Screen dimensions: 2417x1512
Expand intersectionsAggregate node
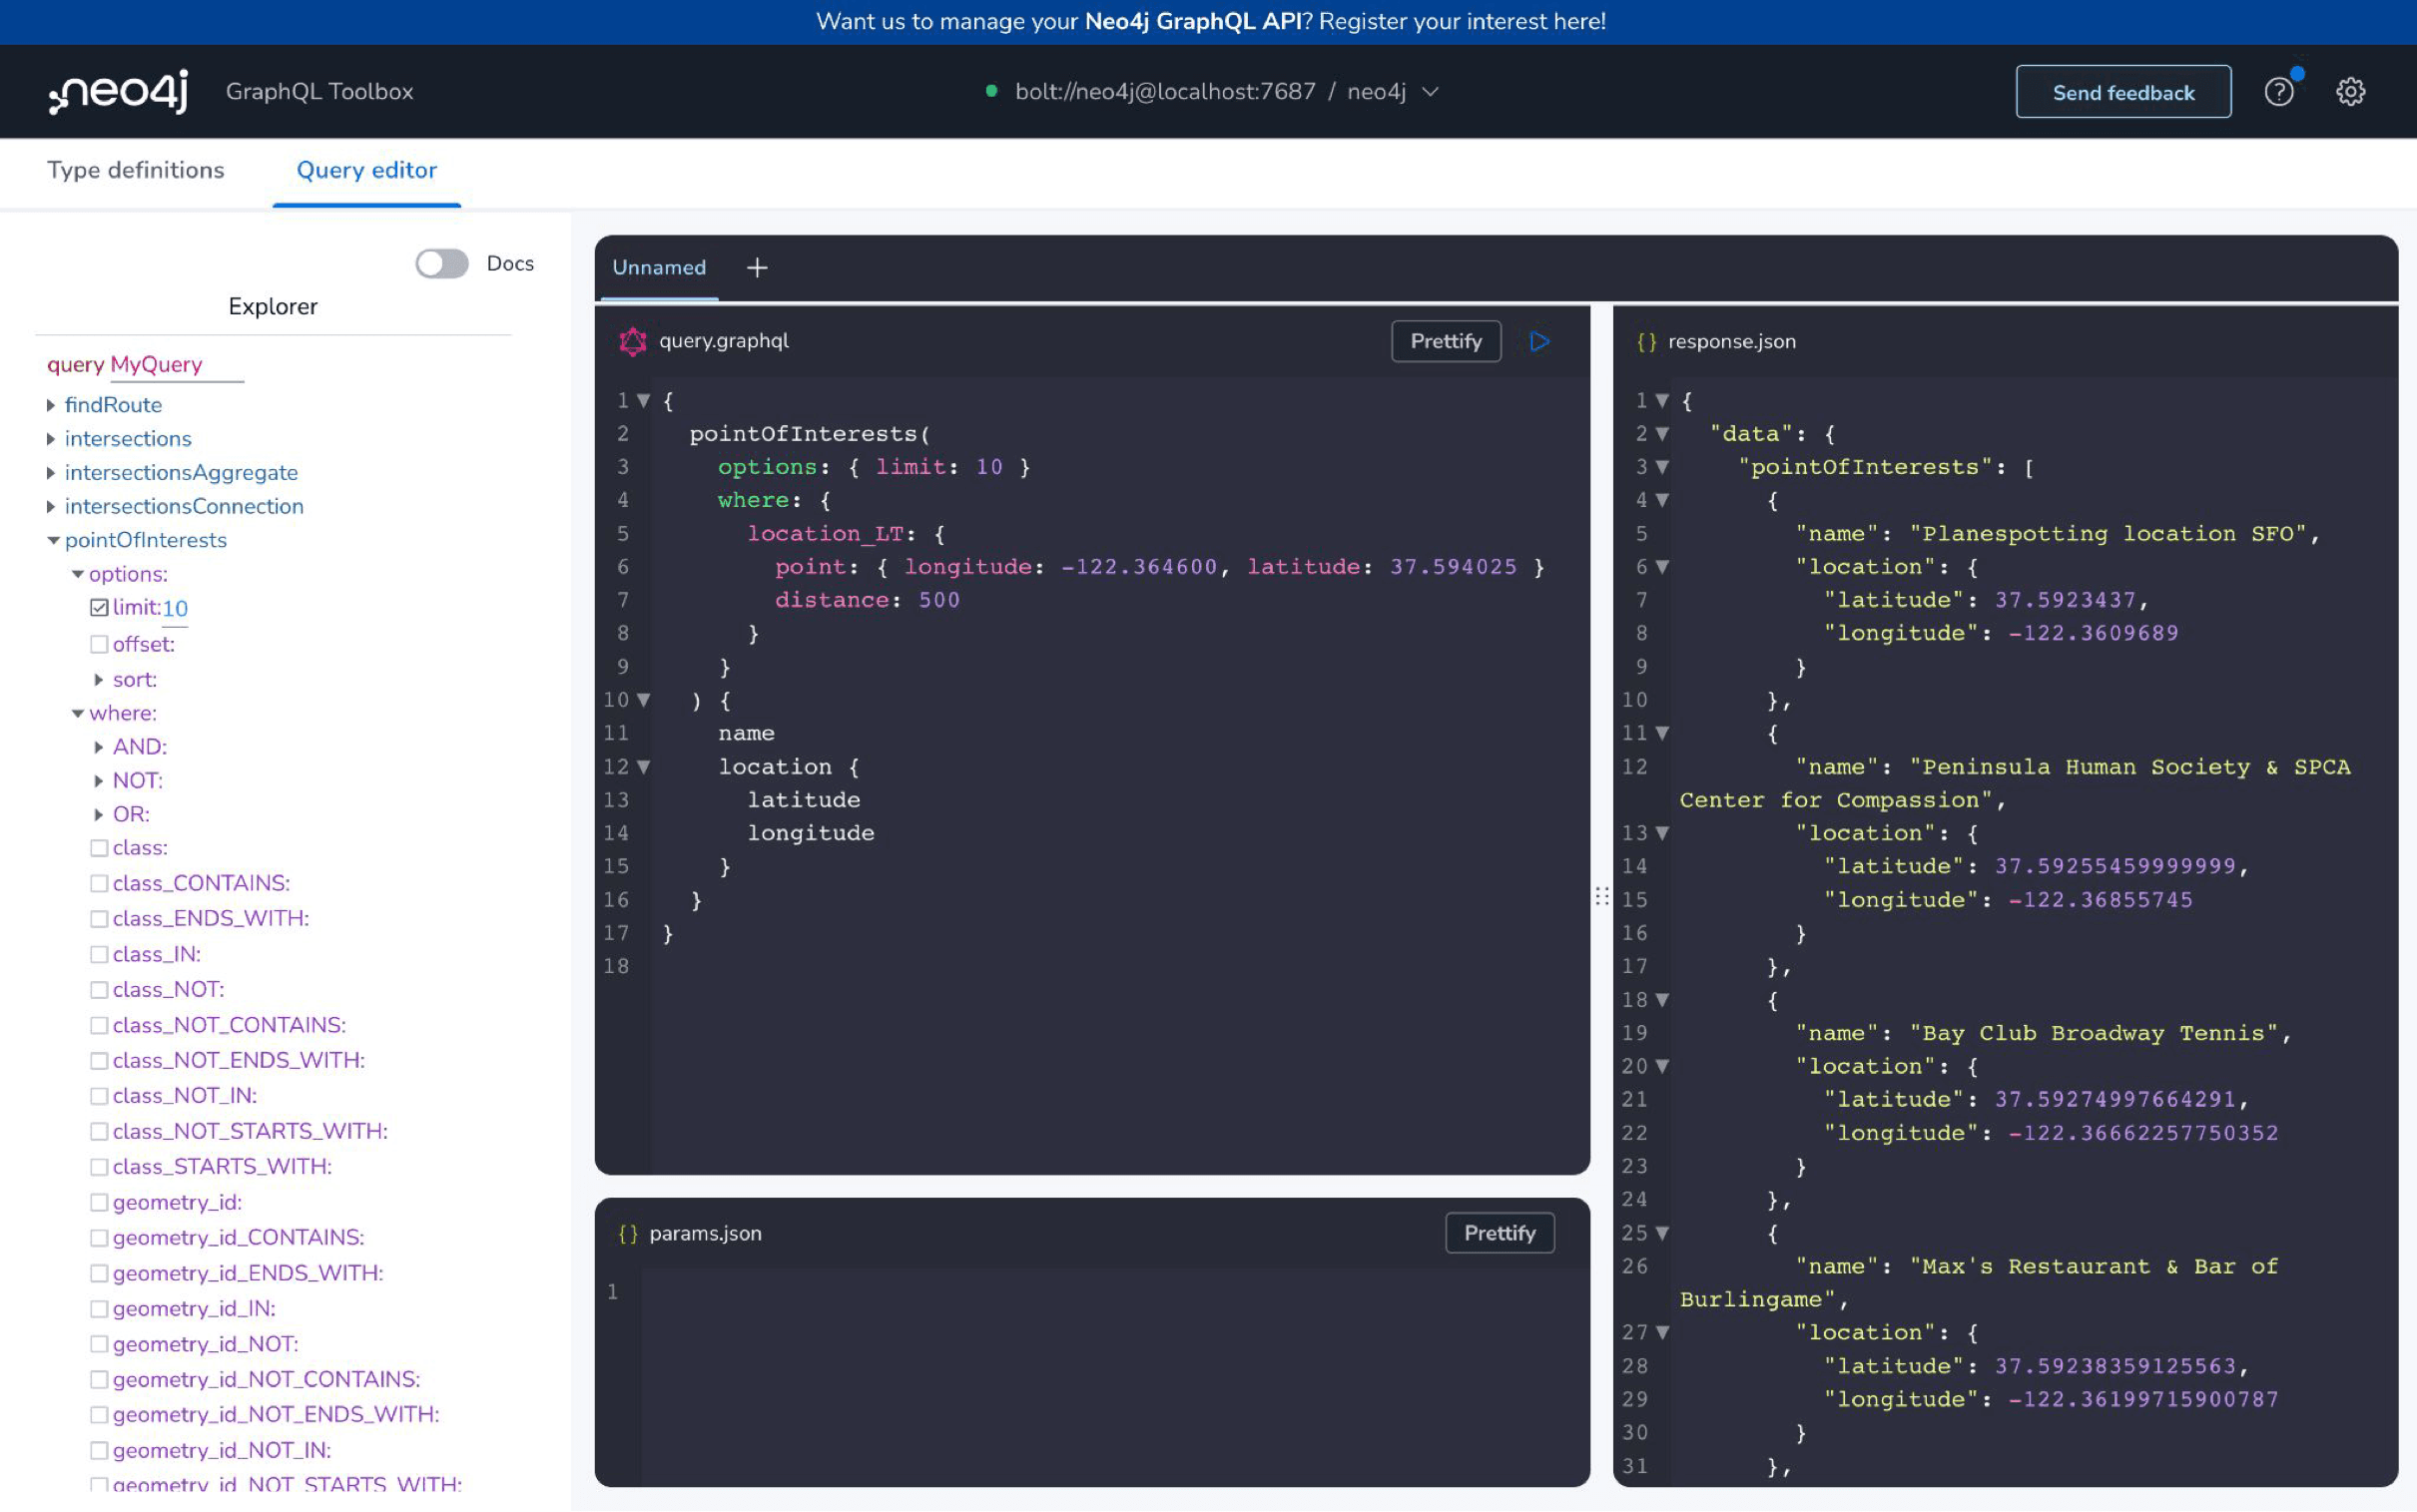pos(51,473)
